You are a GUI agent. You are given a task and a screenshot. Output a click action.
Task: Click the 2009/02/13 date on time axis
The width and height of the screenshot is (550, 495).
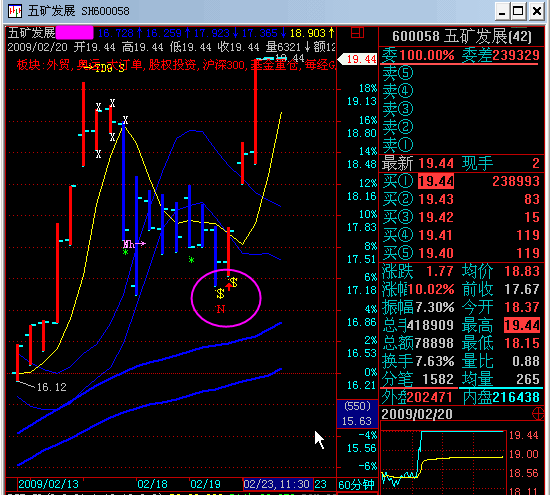48,484
